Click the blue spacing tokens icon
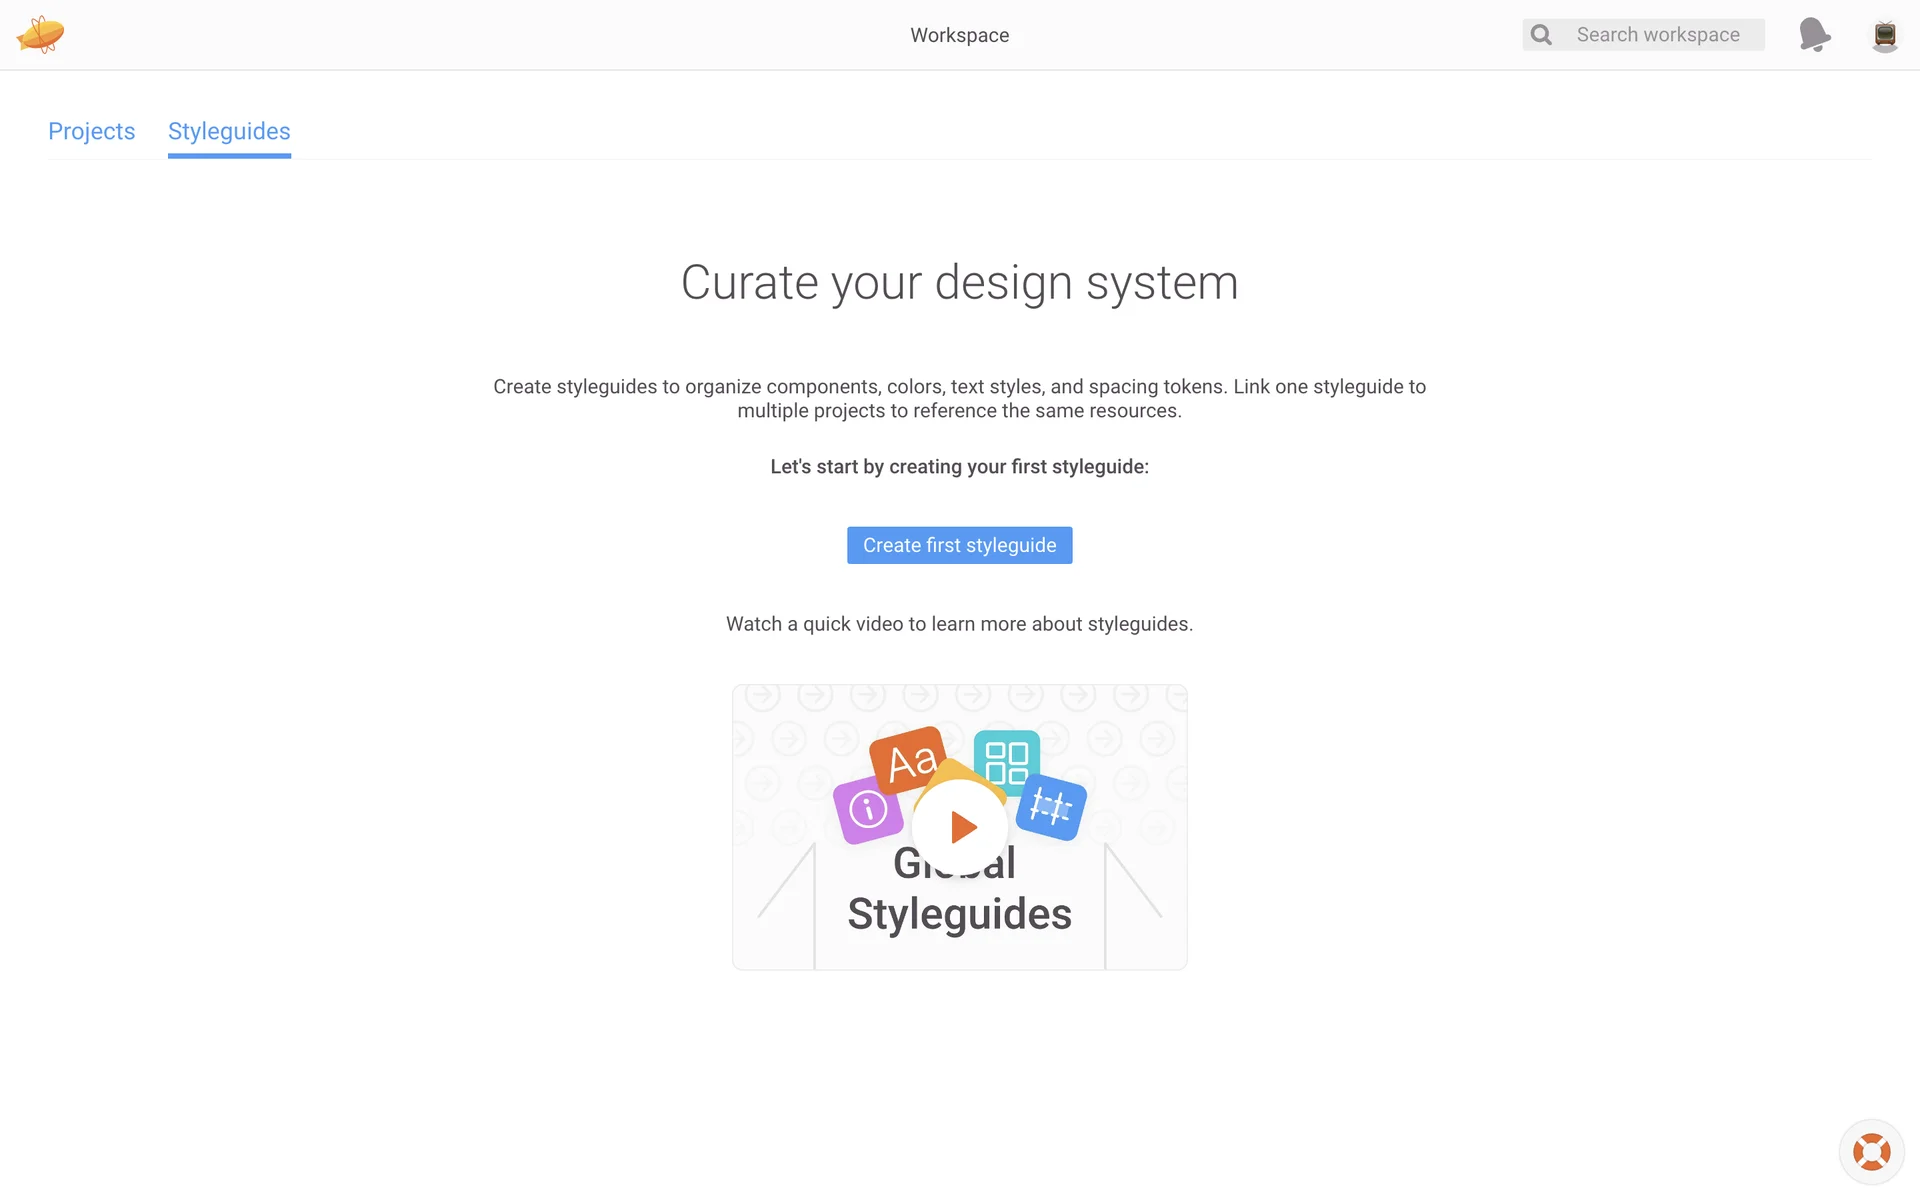1920x1200 pixels. click(1052, 807)
